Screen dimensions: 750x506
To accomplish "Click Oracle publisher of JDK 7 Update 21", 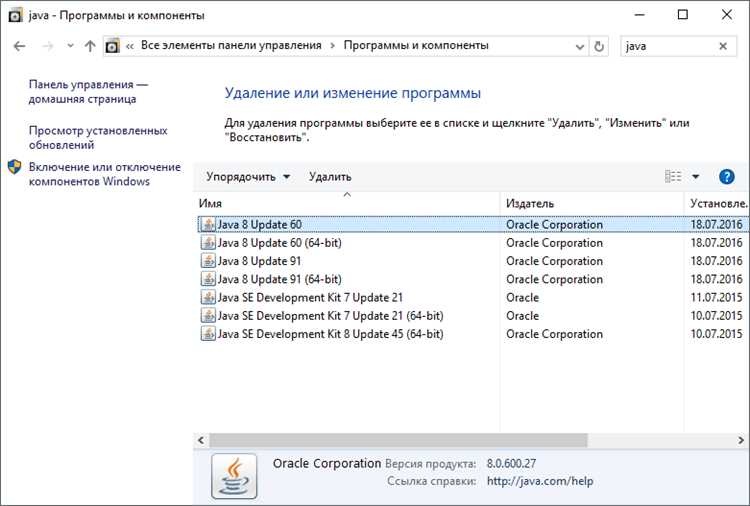I will click(x=522, y=297).
